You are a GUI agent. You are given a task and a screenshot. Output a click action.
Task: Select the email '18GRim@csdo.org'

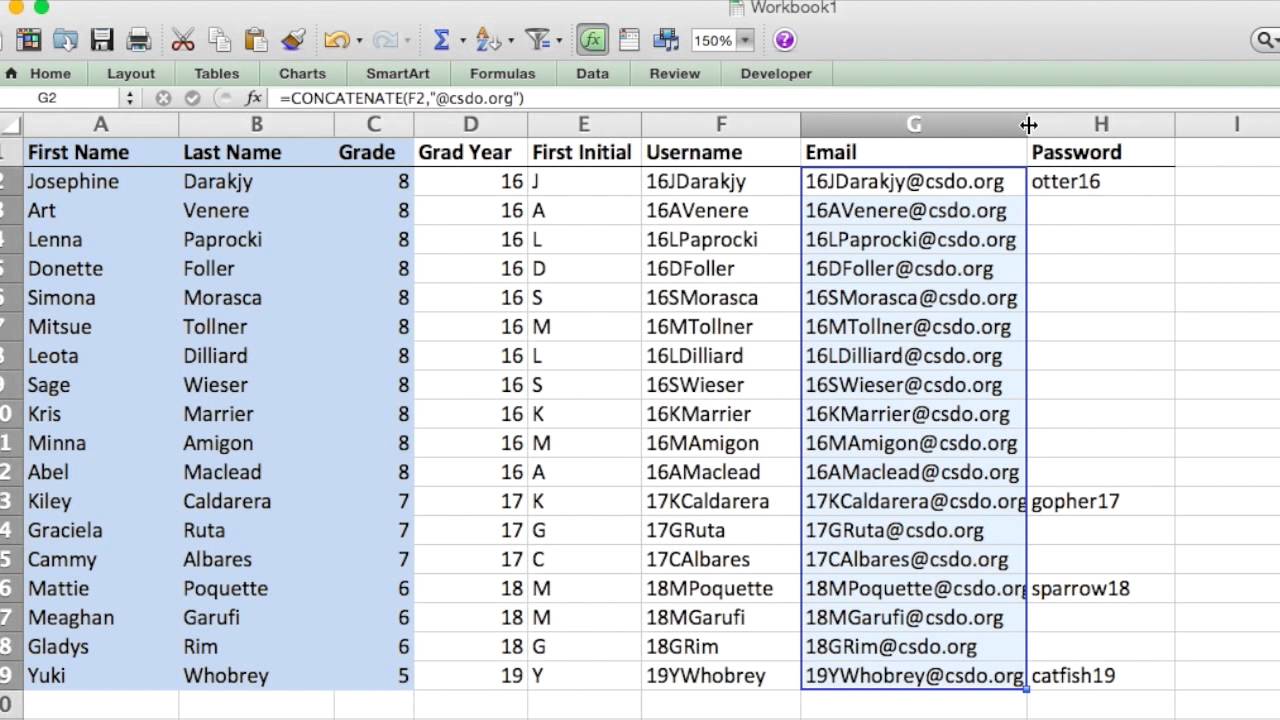914,646
